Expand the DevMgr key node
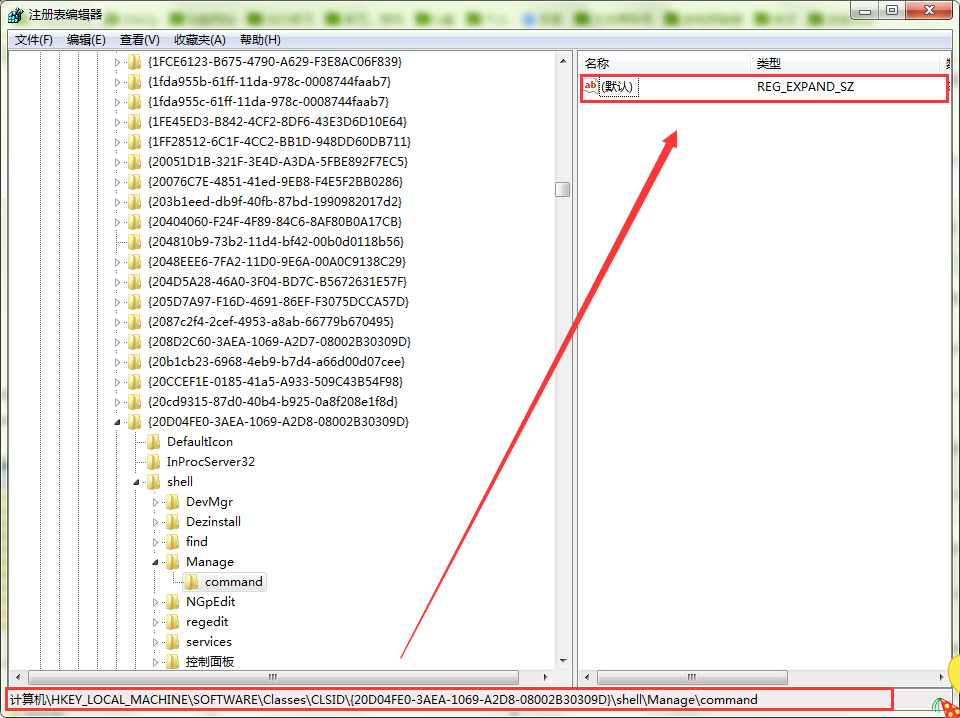Image resolution: width=960 pixels, height=718 pixels. click(x=156, y=501)
